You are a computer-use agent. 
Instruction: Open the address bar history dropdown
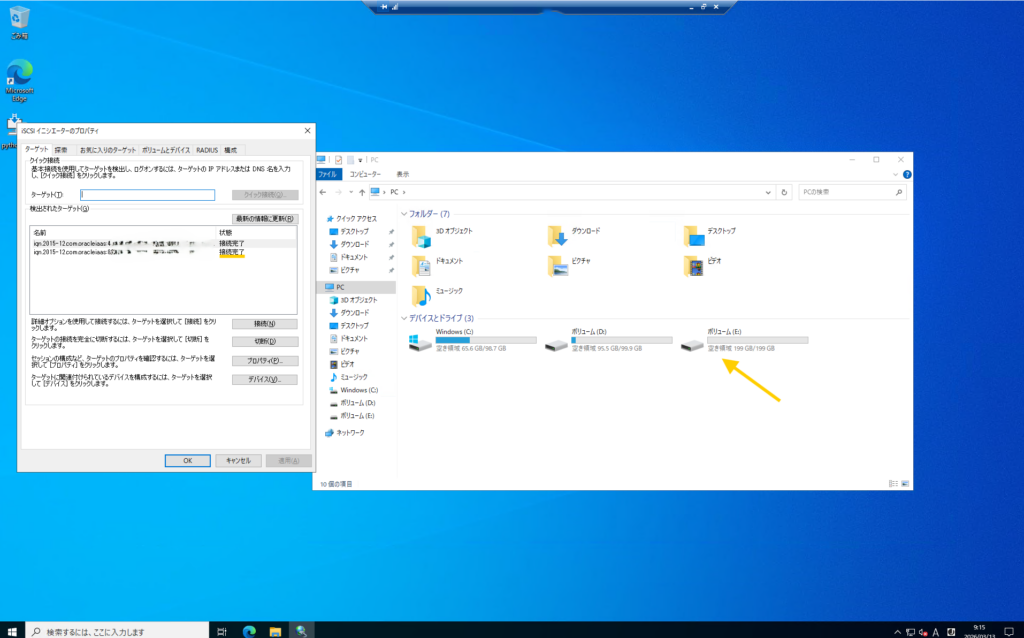click(x=767, y=191)
